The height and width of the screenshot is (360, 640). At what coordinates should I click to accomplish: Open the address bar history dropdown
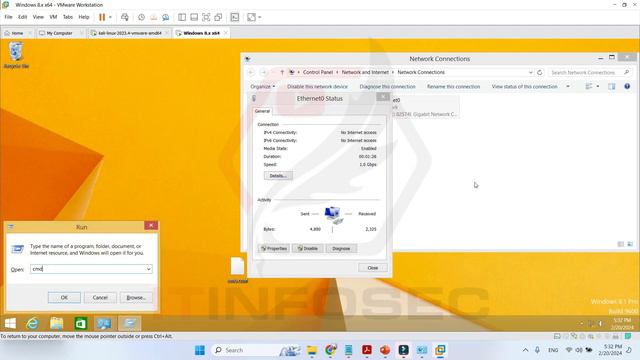(x=531, y=72)
